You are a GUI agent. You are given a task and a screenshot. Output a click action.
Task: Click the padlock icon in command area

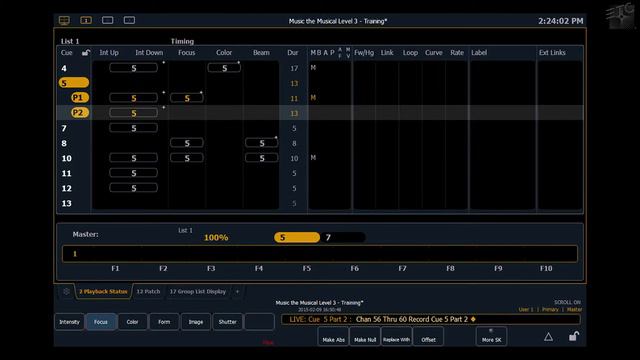coord(574,336)
